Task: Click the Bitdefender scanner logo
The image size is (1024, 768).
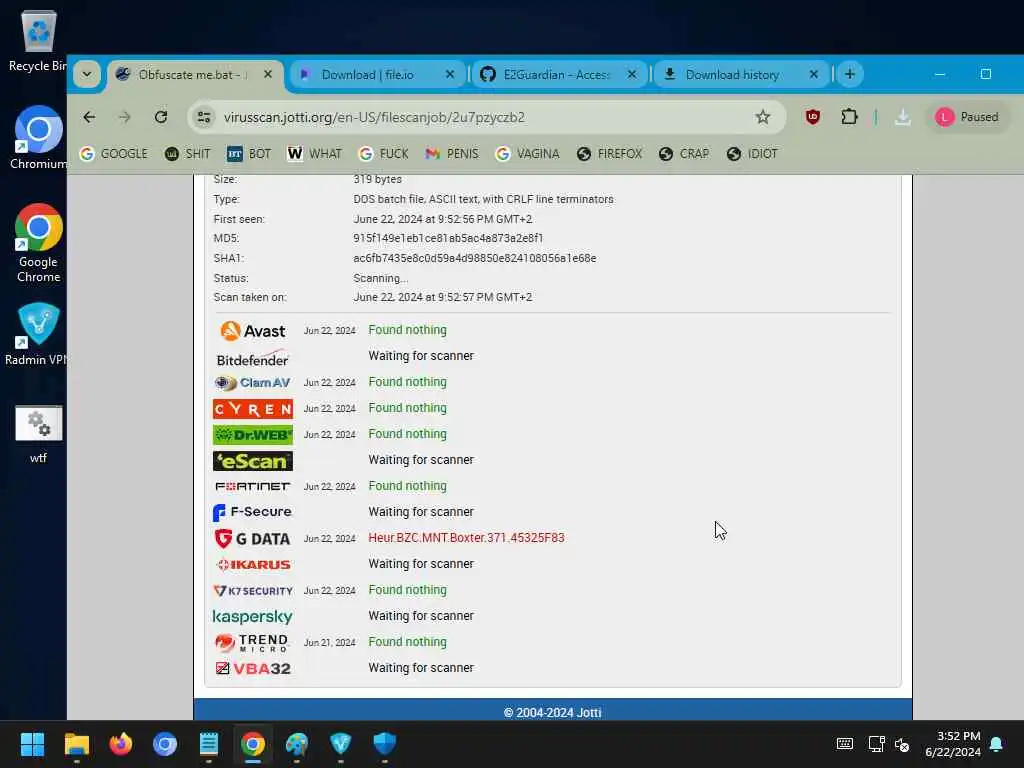Action: pyautogui.click(x=253, y=359)
